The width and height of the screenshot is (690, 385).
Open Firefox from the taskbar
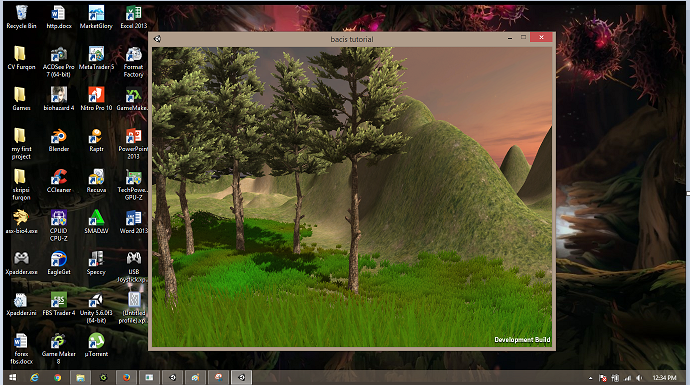point(126,378)
